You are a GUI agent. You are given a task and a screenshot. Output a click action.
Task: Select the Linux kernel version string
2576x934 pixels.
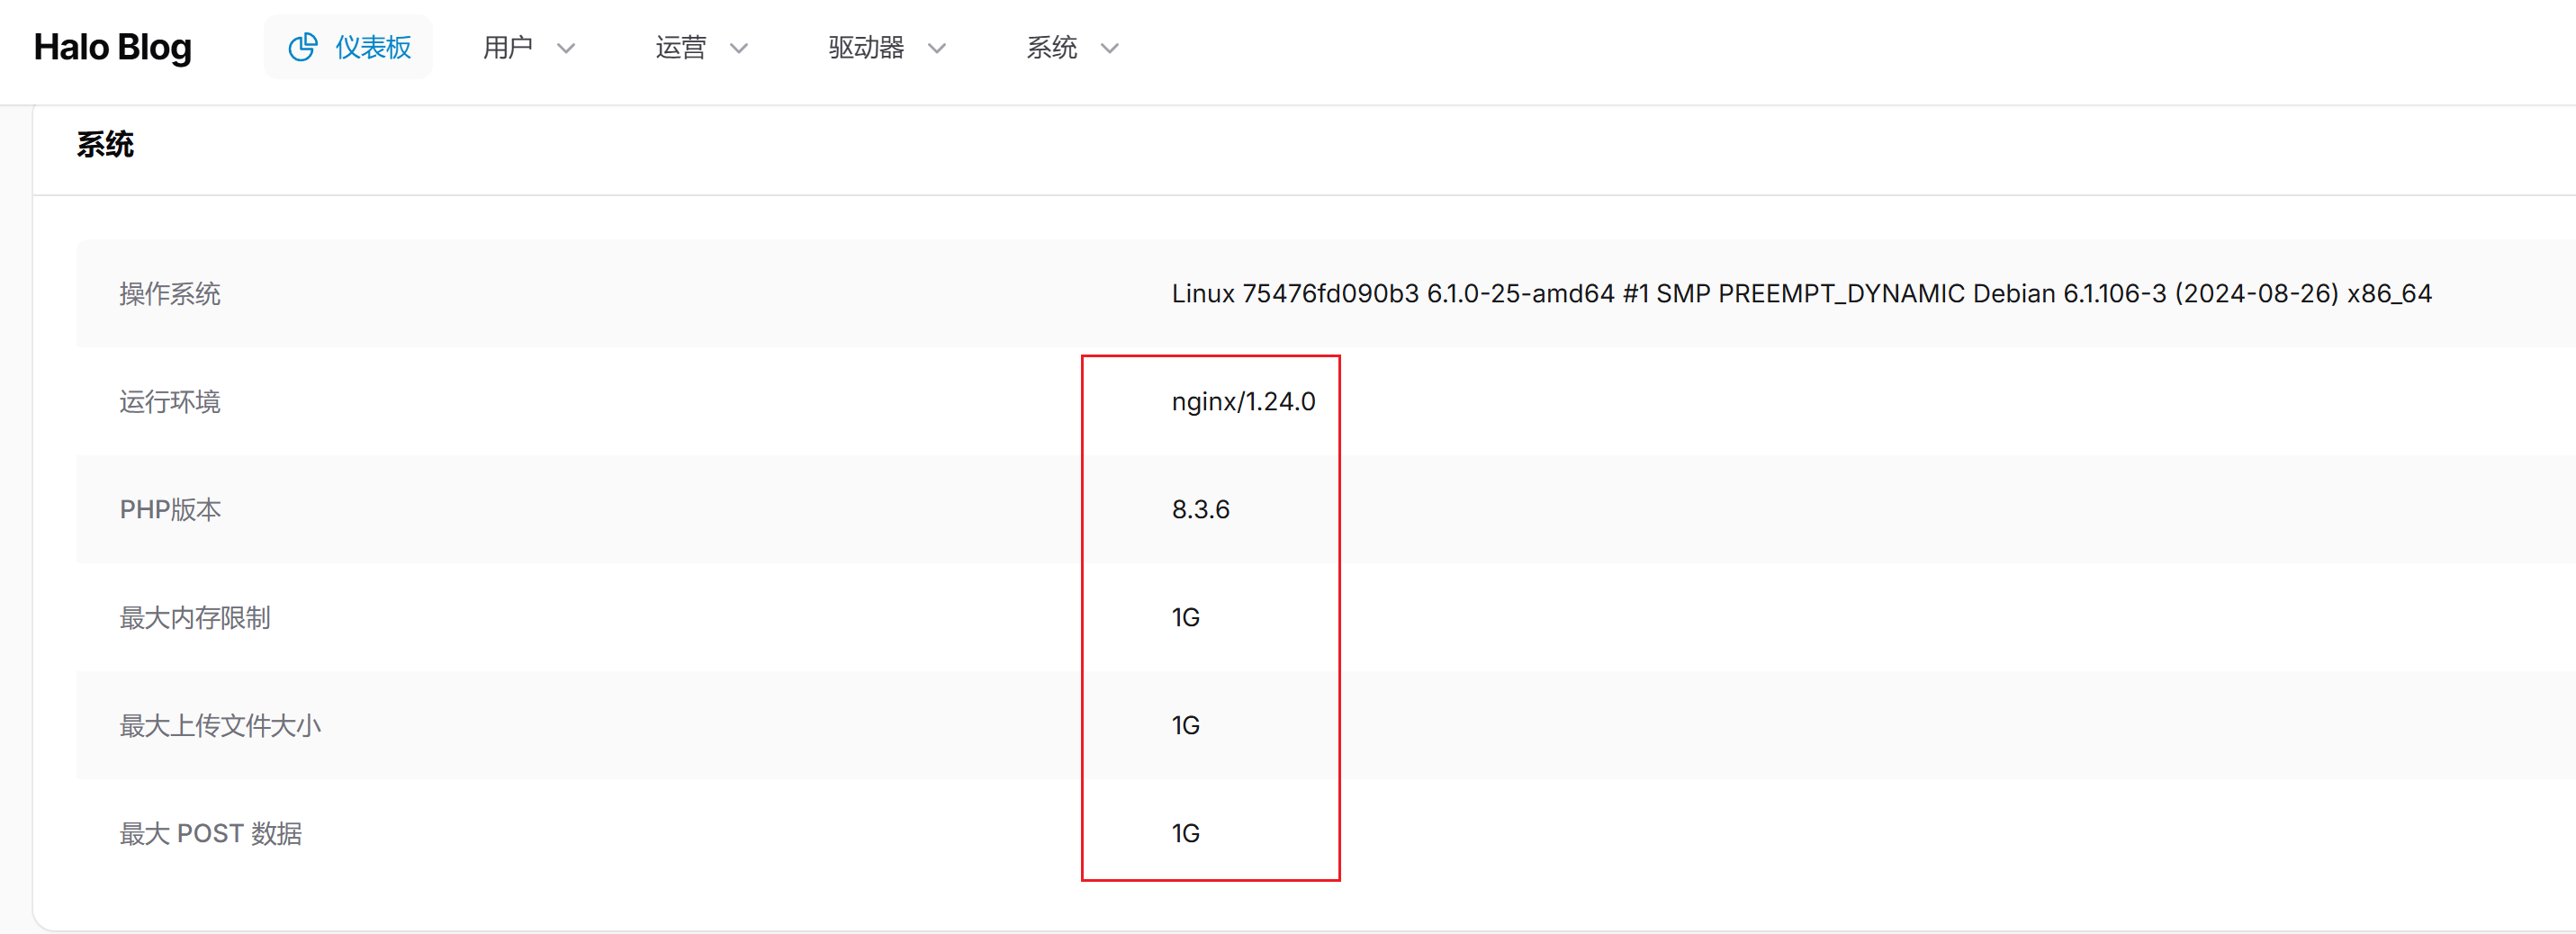click(x=1801, y=294)
